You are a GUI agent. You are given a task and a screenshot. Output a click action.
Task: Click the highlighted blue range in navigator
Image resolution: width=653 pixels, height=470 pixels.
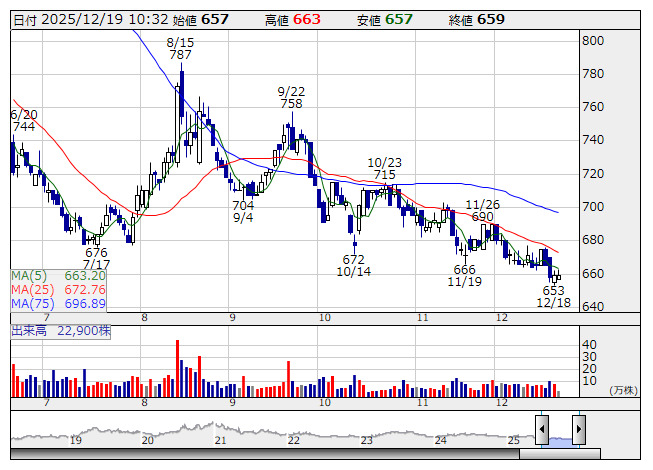[x=561, y=442]
